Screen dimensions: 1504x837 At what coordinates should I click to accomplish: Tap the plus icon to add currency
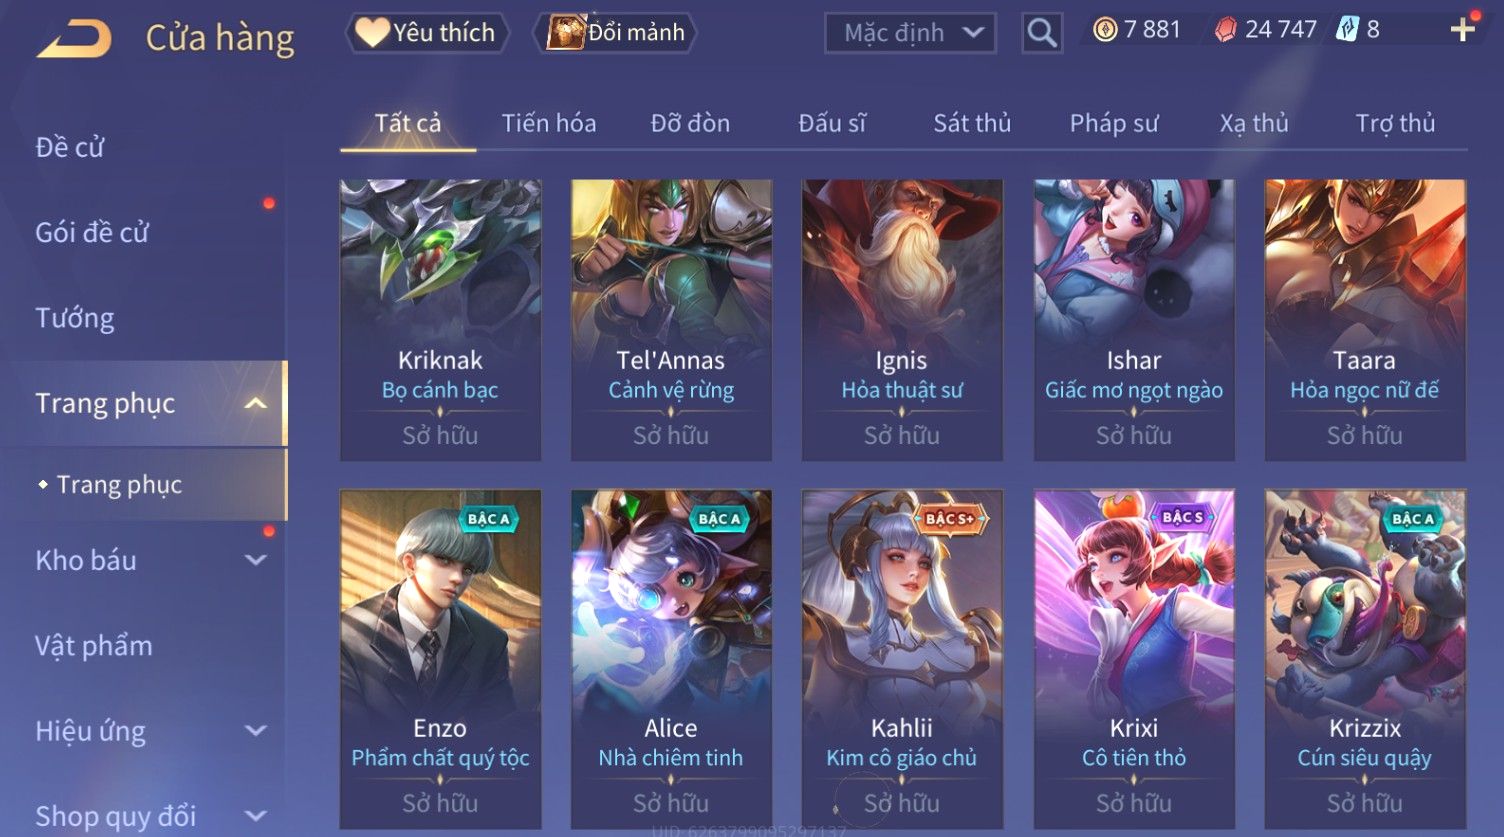(1463, 29)
